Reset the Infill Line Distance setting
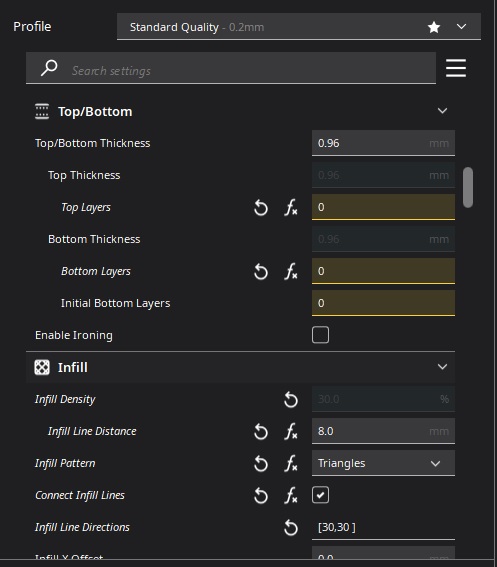This screenshot has height=567, width=497. pyautogui.click(x=260, y=431)
